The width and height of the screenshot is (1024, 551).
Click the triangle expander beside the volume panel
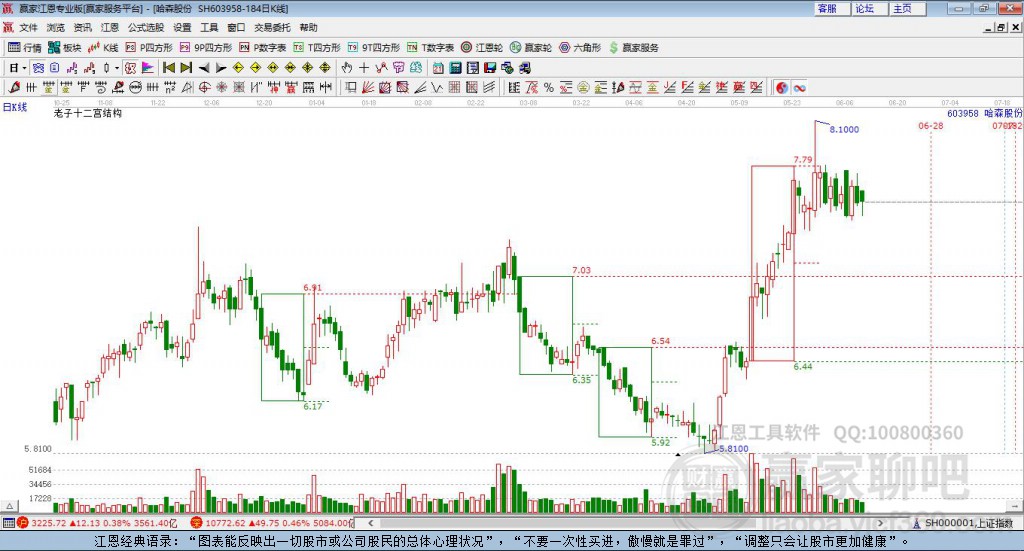pos(9,506)
